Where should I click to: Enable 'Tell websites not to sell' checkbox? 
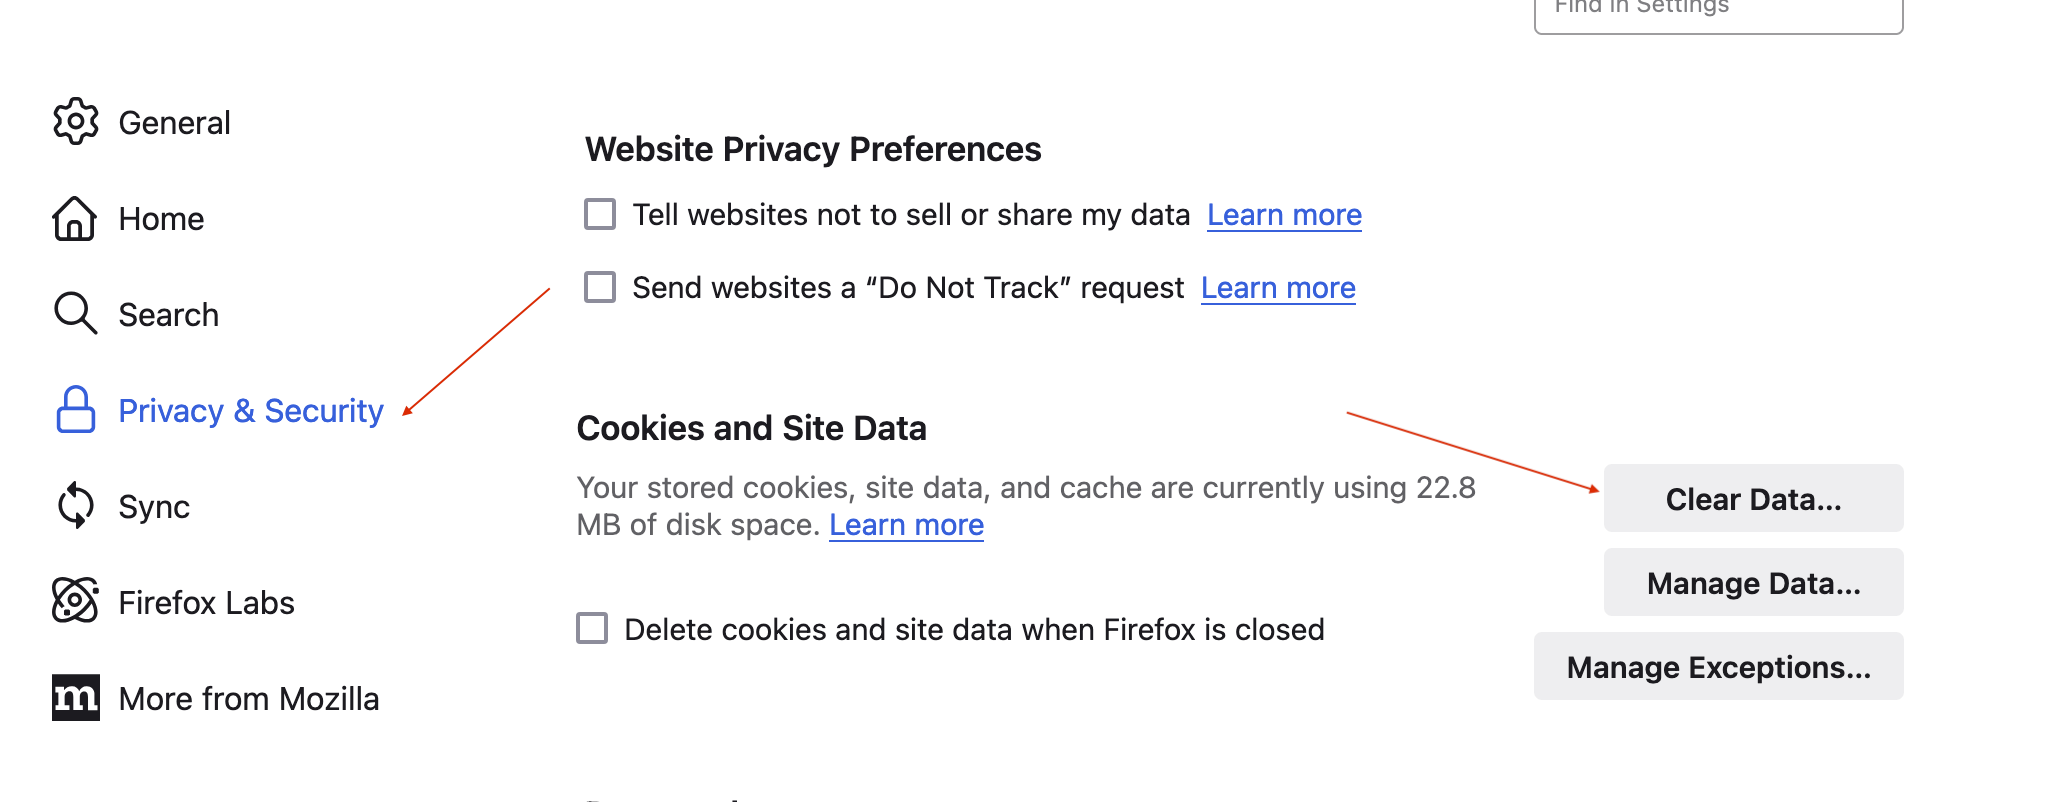click(x=600, y=214)
